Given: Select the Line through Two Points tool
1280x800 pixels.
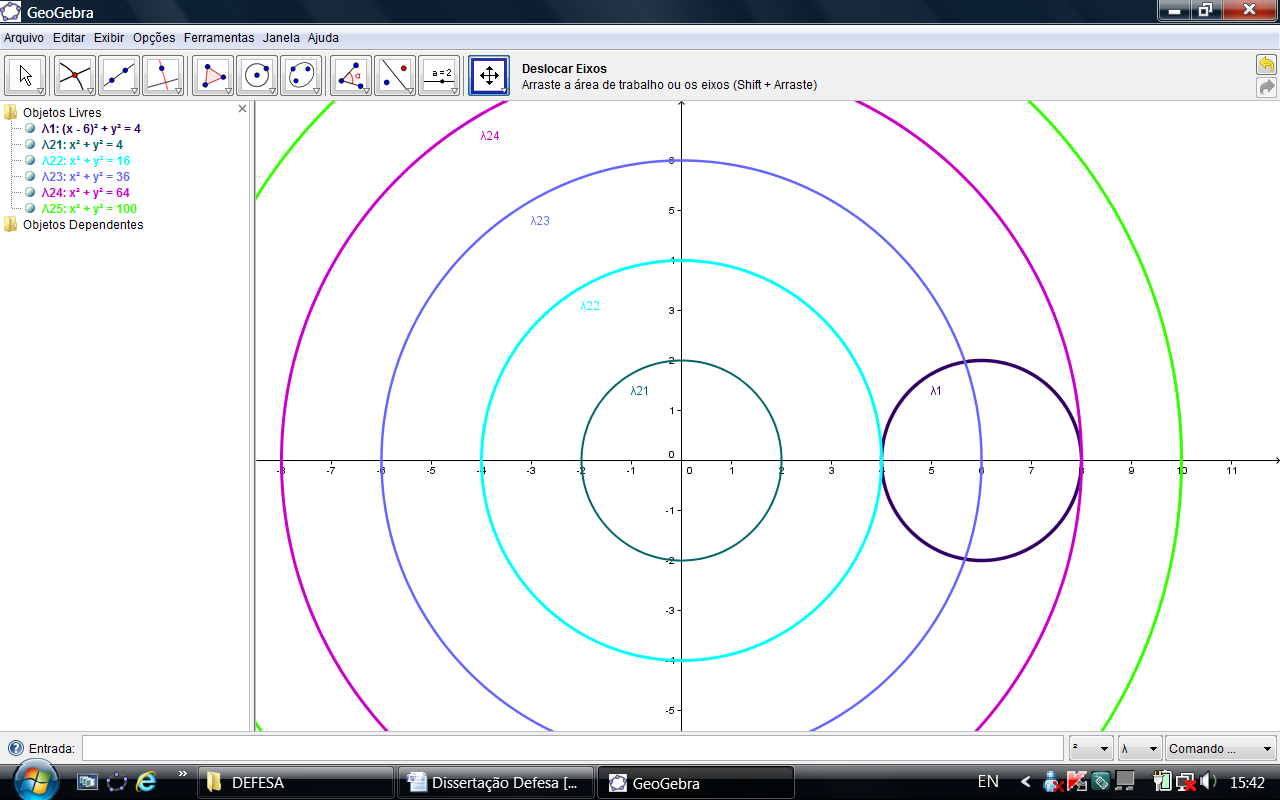Looking at the screenshot, I should (x=119, y=76).
